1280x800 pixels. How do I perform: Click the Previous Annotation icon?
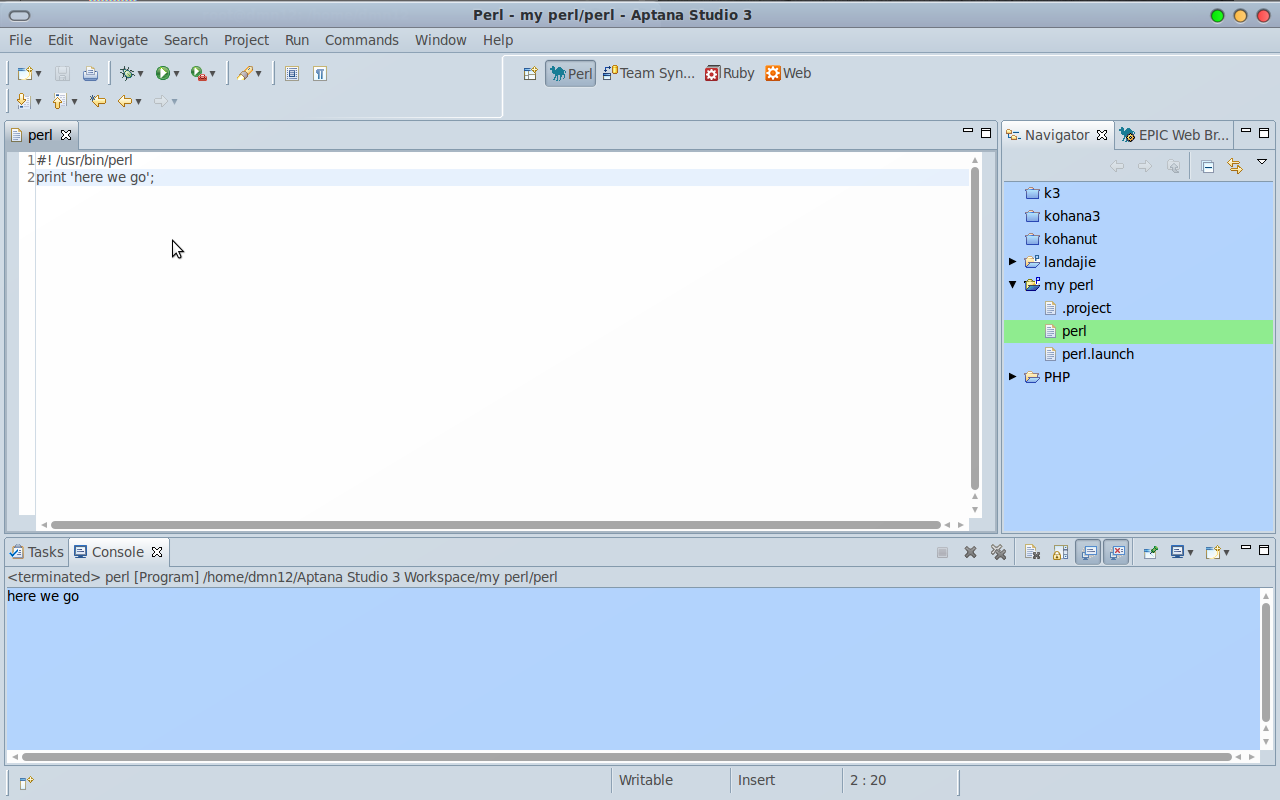59,101
